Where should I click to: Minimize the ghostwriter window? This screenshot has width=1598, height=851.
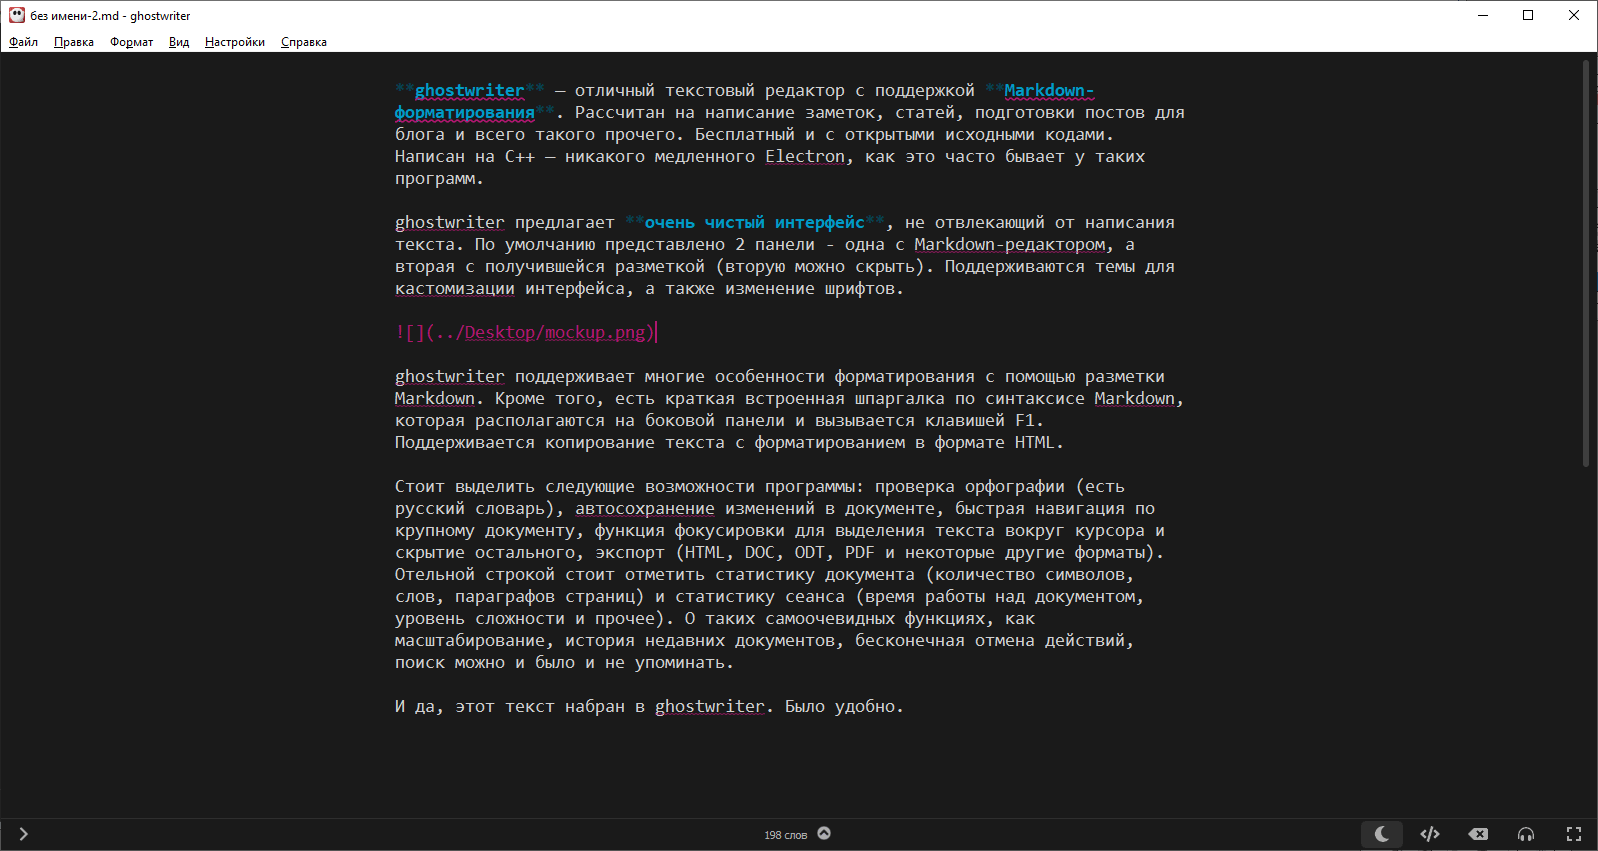tap(1483, 15)
